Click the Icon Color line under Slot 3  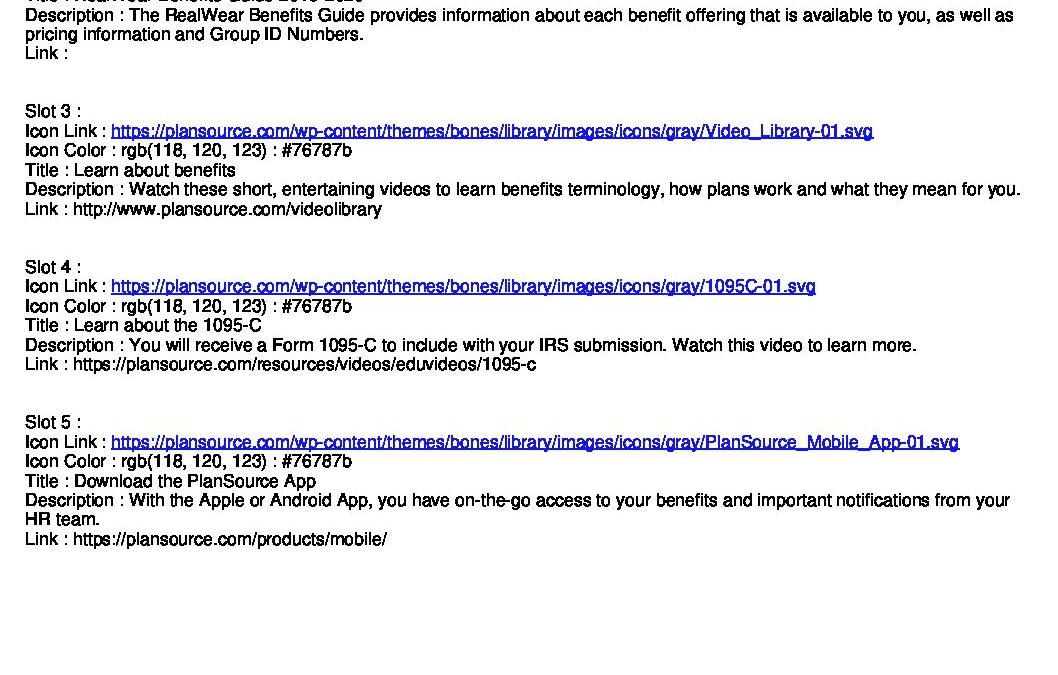coord(188,151)
